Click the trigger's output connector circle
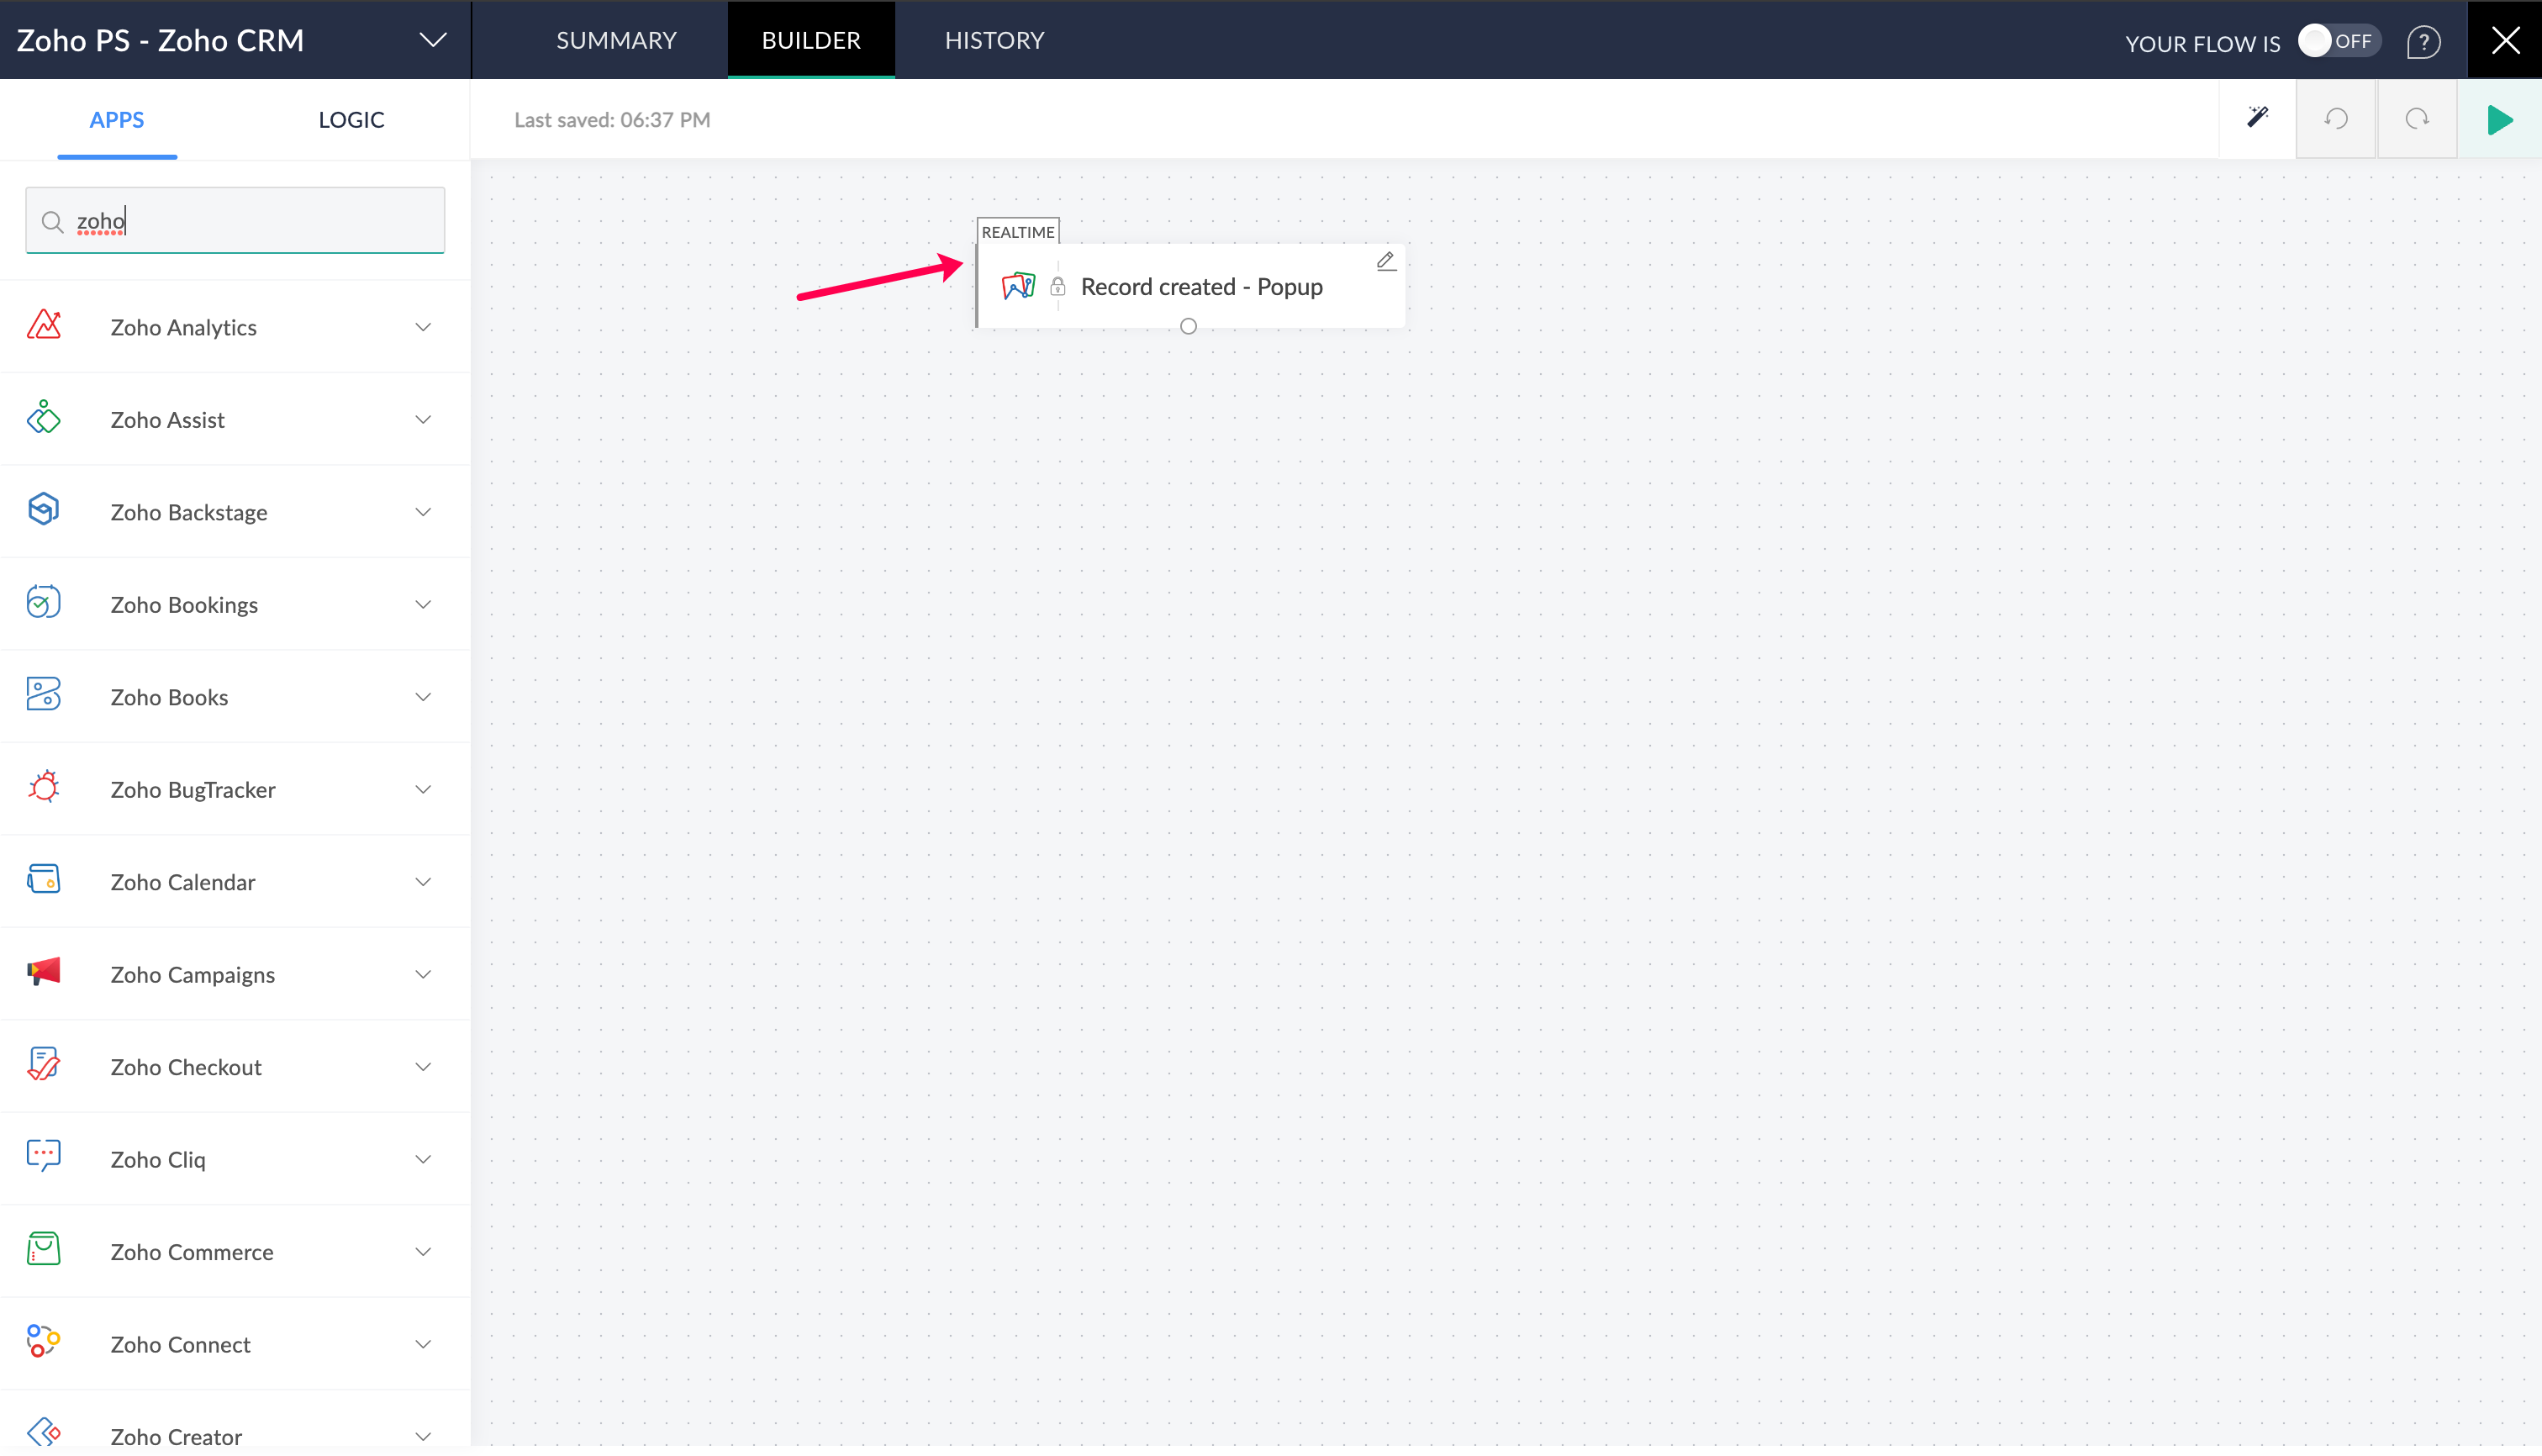Image resolution: width=2542 pixels, height=1456 pixels. [x=1188, y=326]
